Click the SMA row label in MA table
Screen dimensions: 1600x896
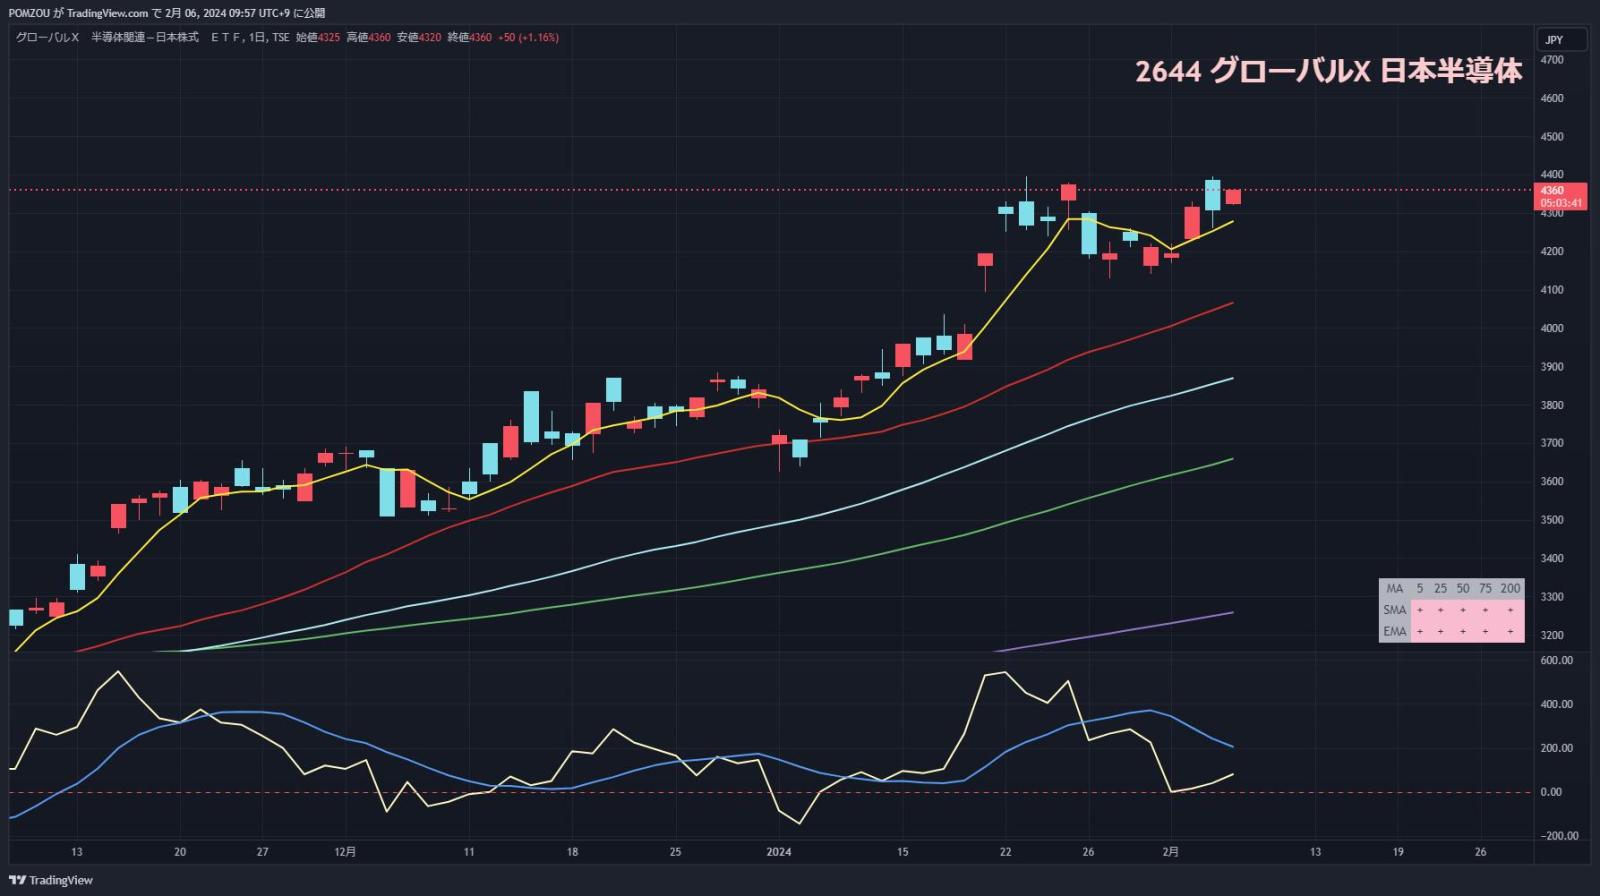(1394, 610)
